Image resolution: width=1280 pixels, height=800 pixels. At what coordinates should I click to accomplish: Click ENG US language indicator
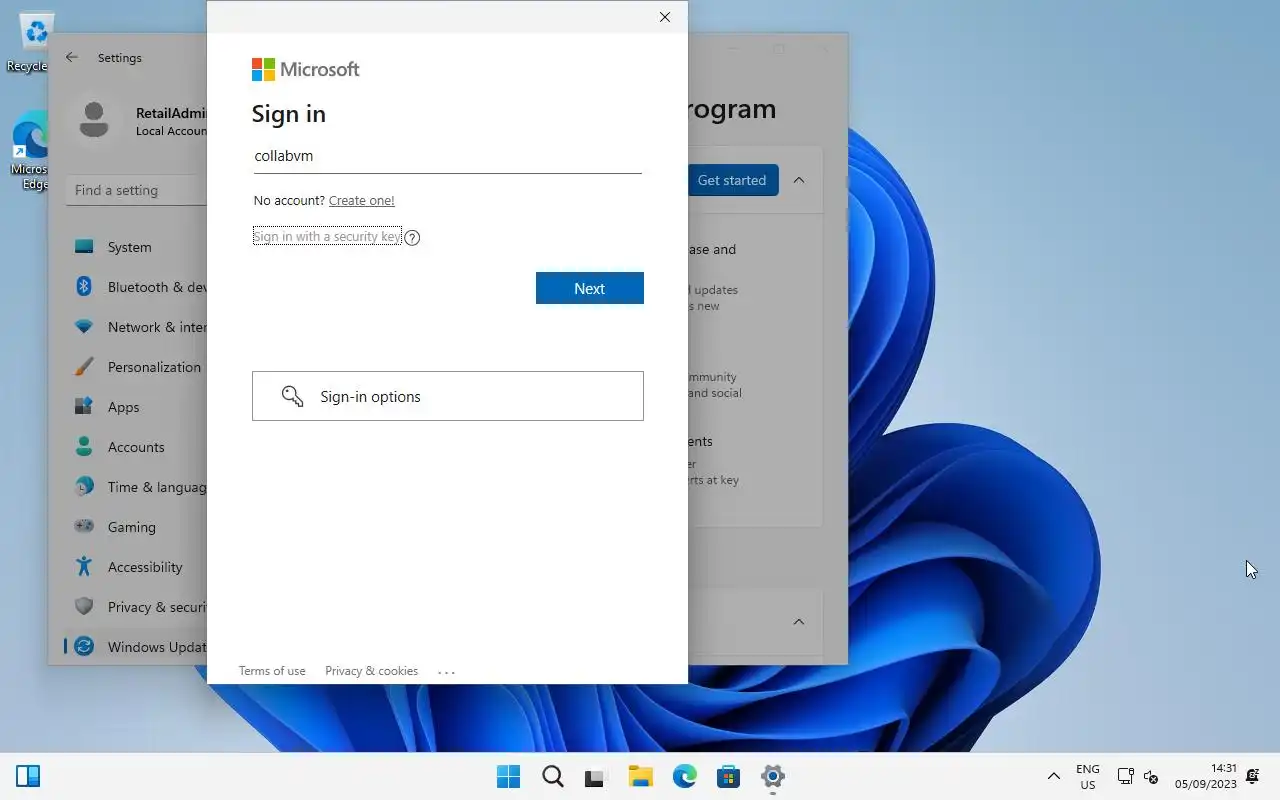[1088, 776]
